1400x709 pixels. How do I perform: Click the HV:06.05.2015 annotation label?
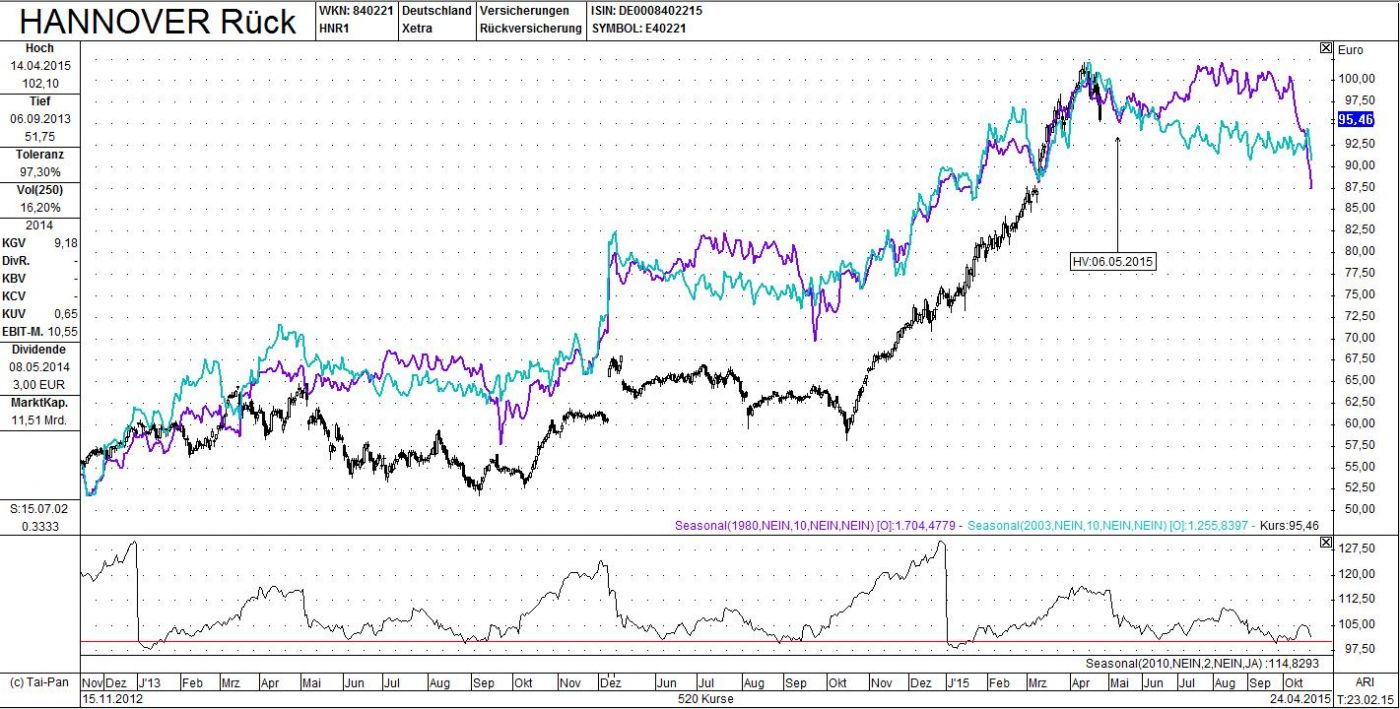tap(1113, 262)
